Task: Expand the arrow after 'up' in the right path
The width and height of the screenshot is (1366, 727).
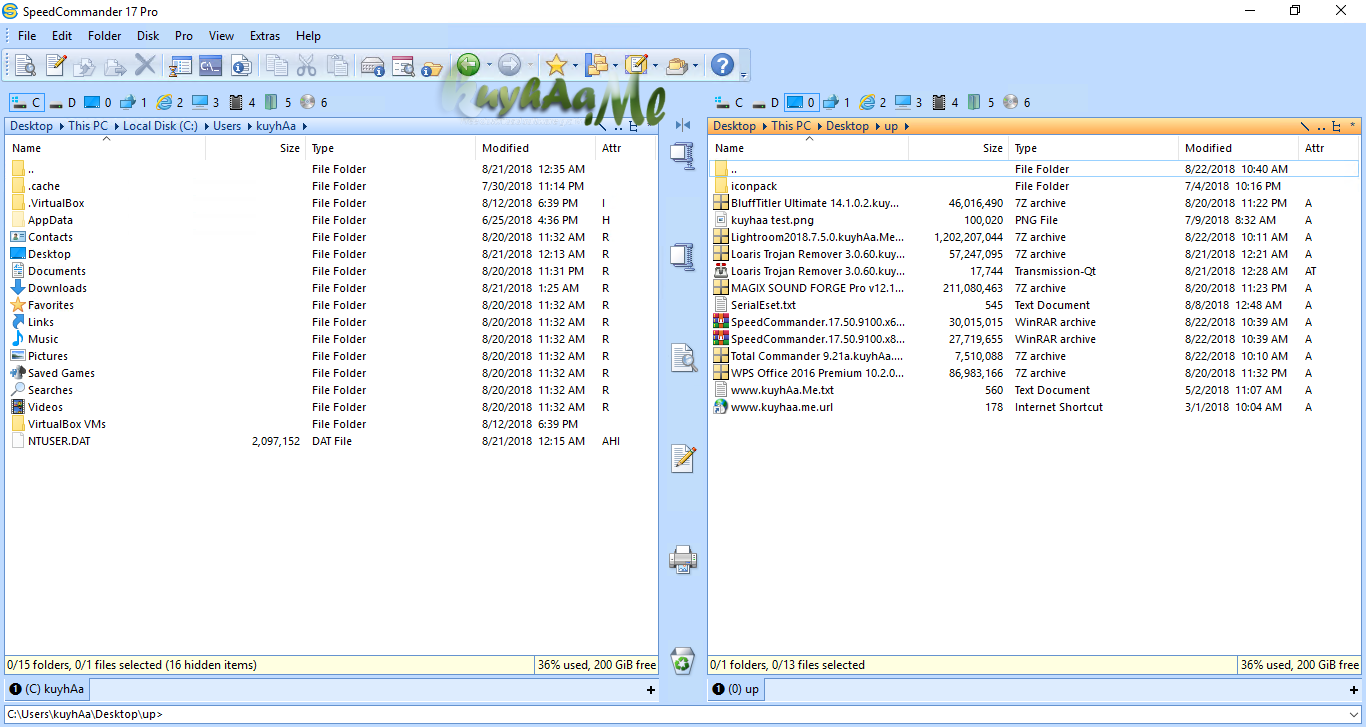Action: point(906,126)
